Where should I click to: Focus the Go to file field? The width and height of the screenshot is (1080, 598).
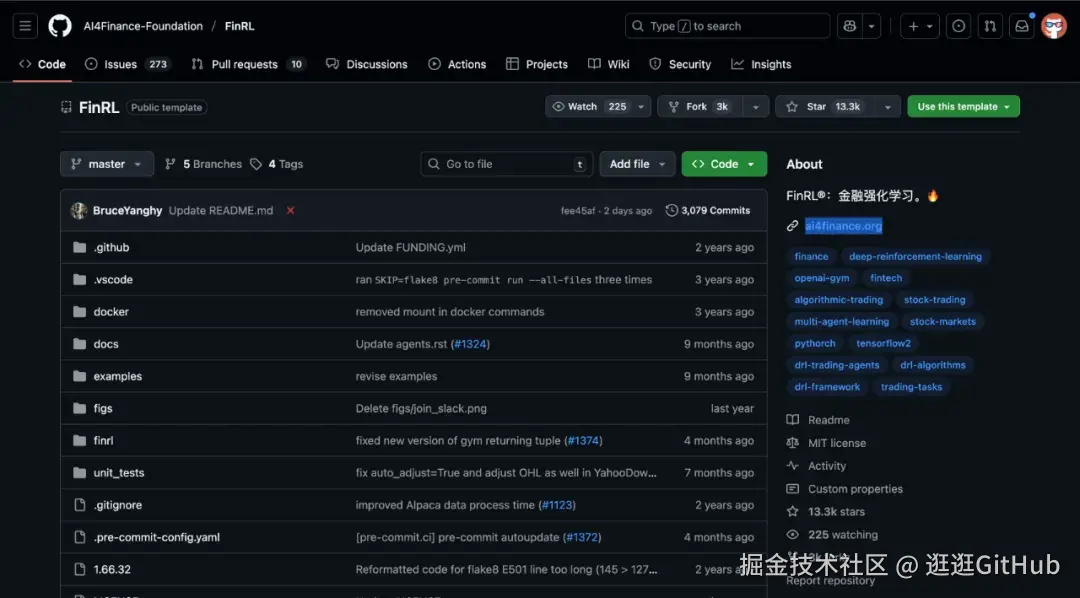click(x=507, y=164)
